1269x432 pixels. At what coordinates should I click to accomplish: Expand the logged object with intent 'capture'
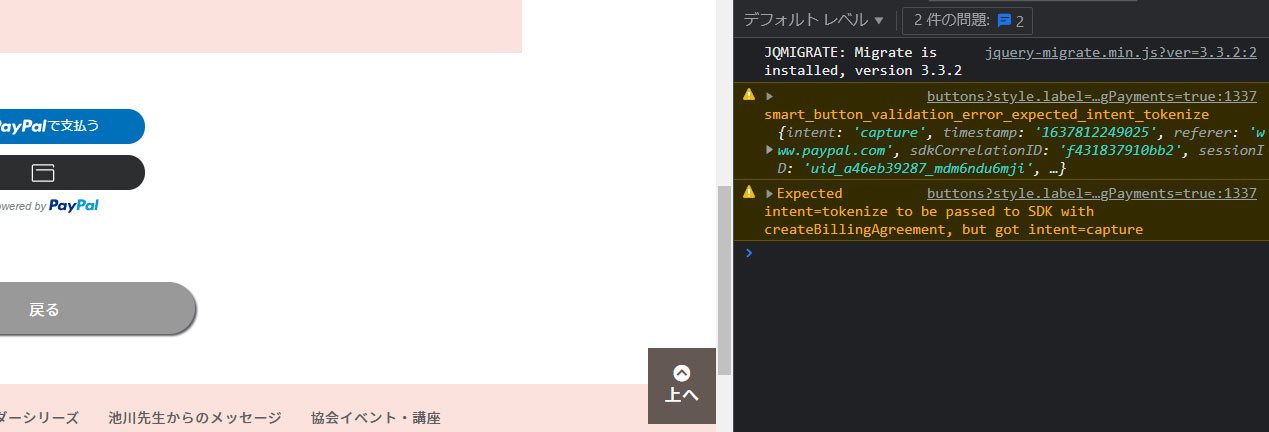[x=769, y=149]
